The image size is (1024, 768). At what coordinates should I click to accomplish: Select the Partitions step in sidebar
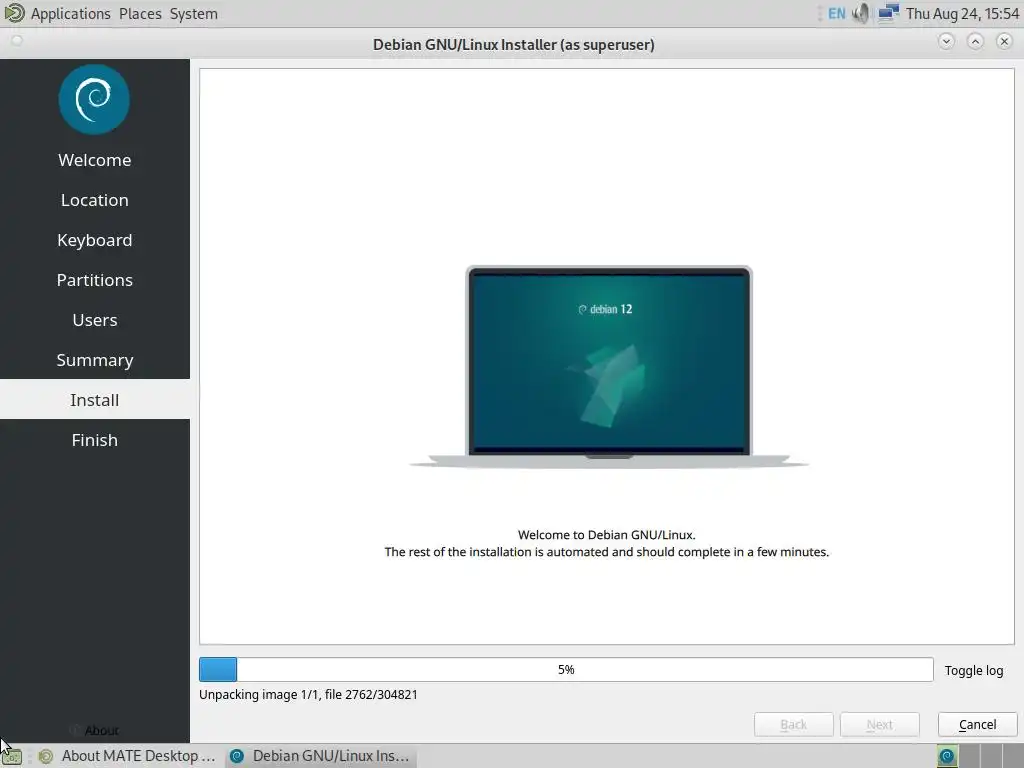point(95,280)
